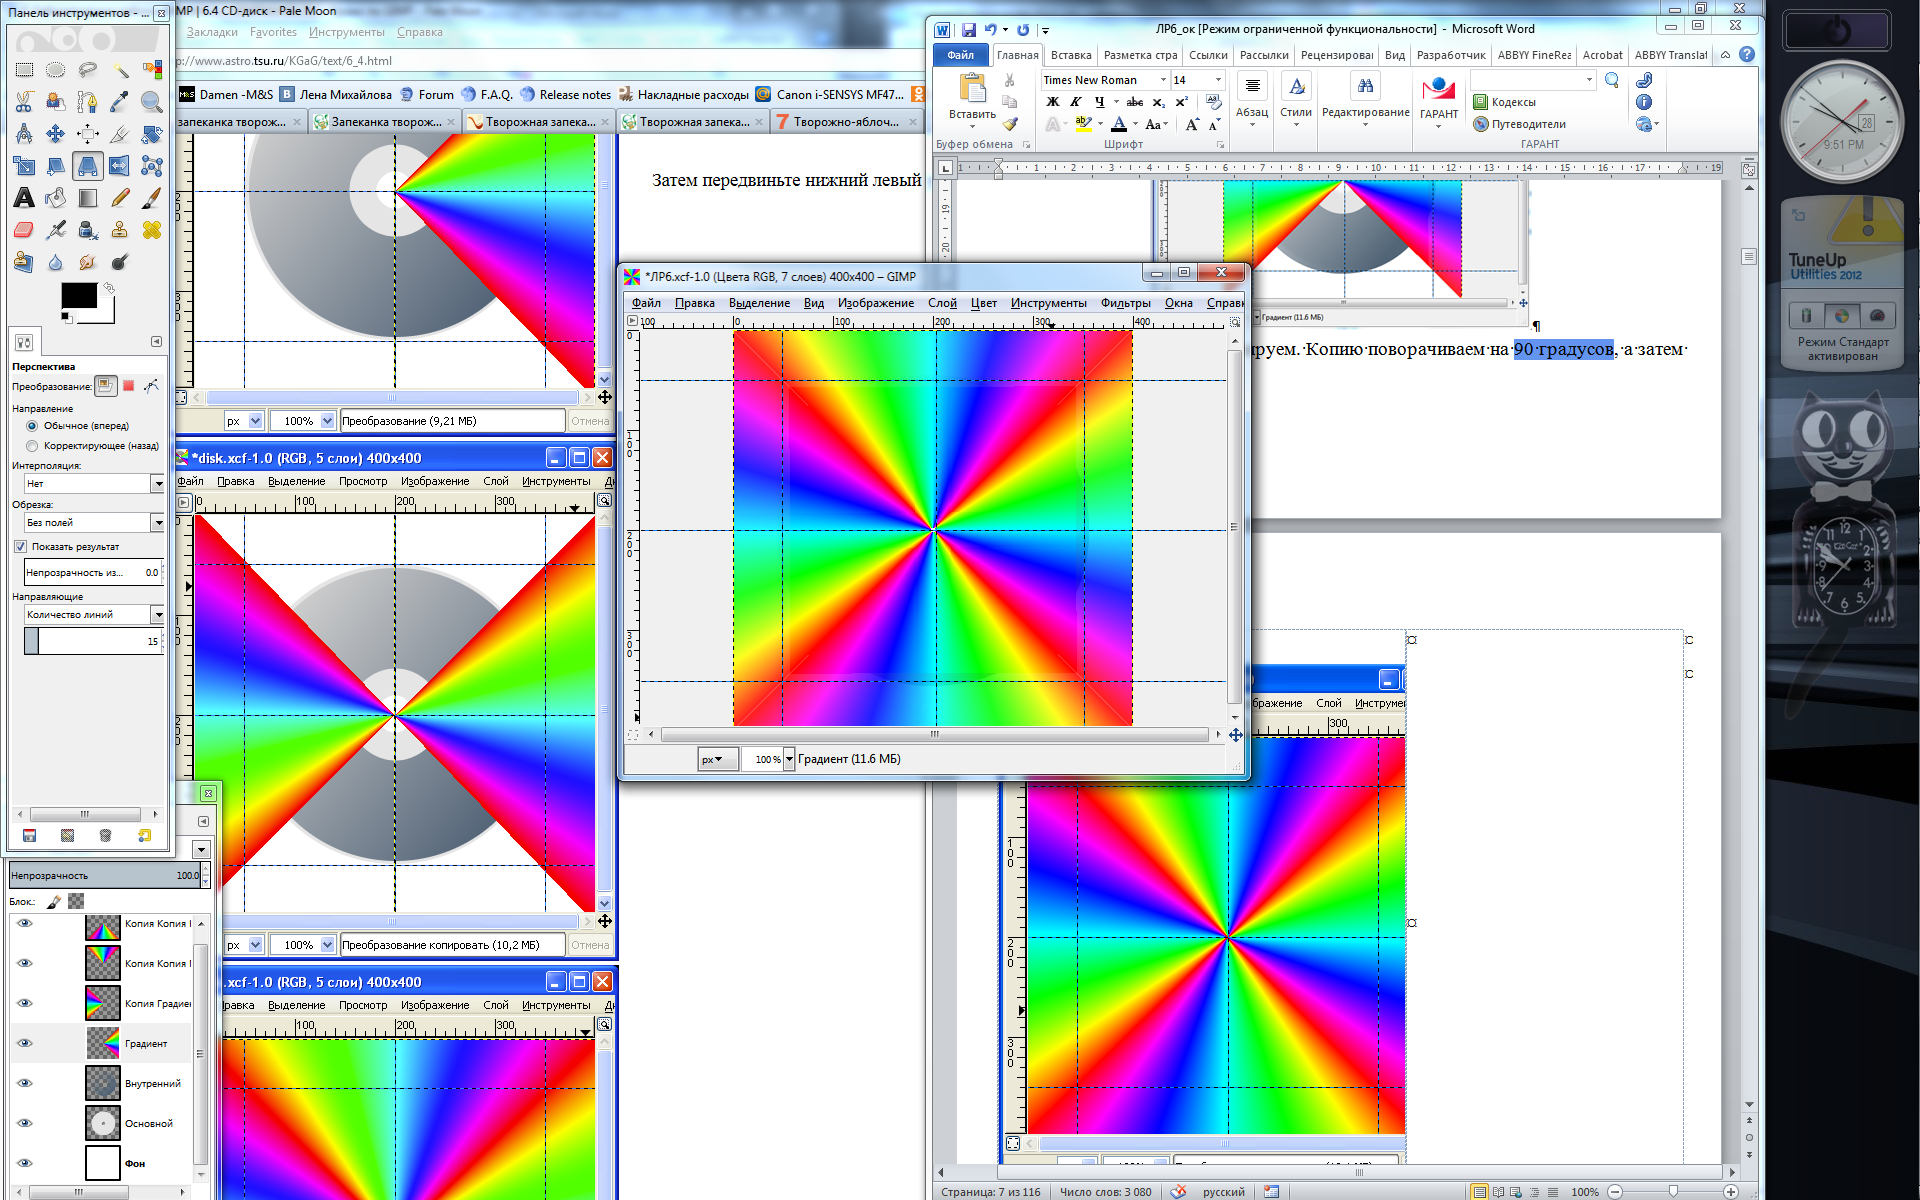Open Forum bookmark in Pale Moon
The height and width of the screenshot is (1200, 1920).
pos(427,95)
